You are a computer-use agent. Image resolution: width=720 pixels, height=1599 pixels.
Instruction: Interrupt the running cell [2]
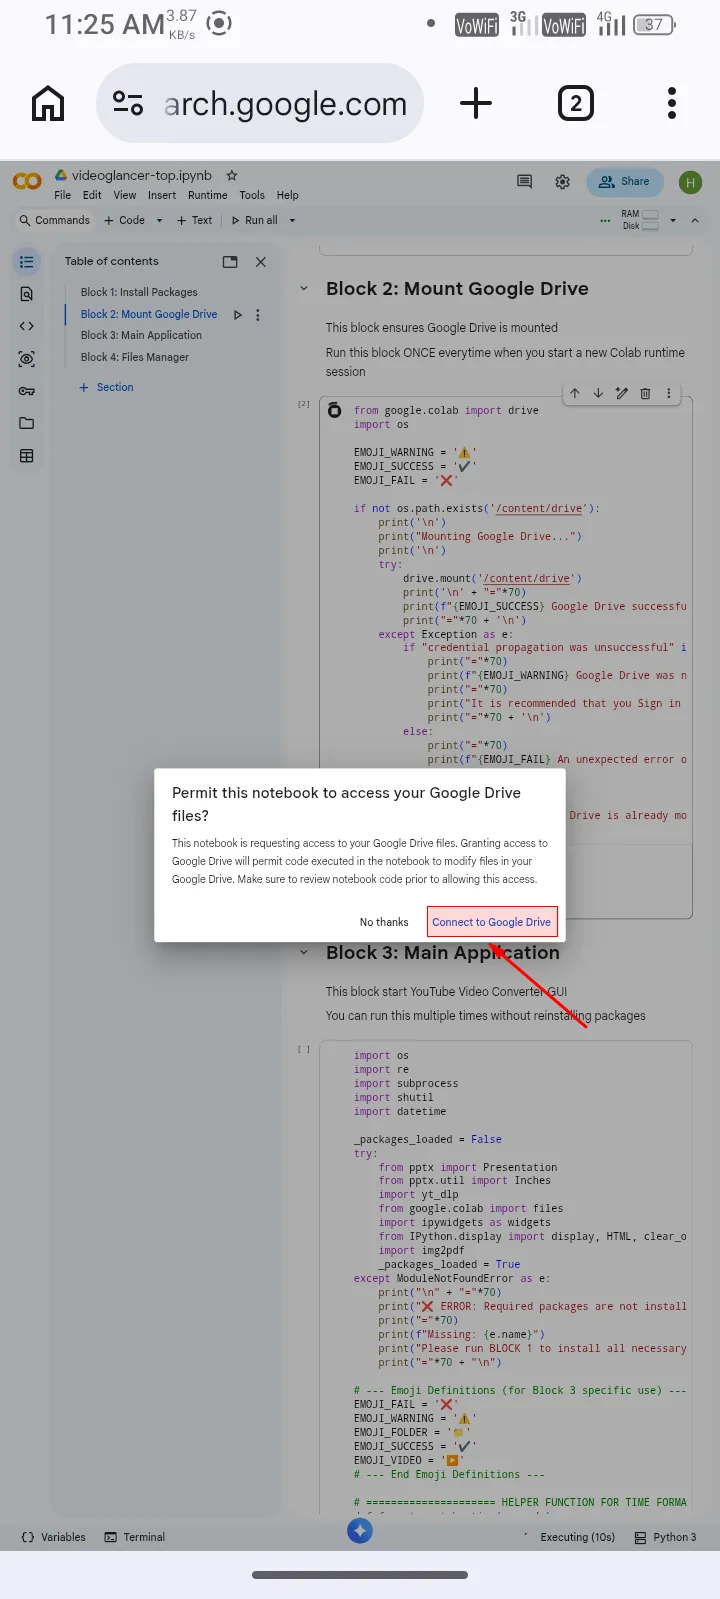334,410
